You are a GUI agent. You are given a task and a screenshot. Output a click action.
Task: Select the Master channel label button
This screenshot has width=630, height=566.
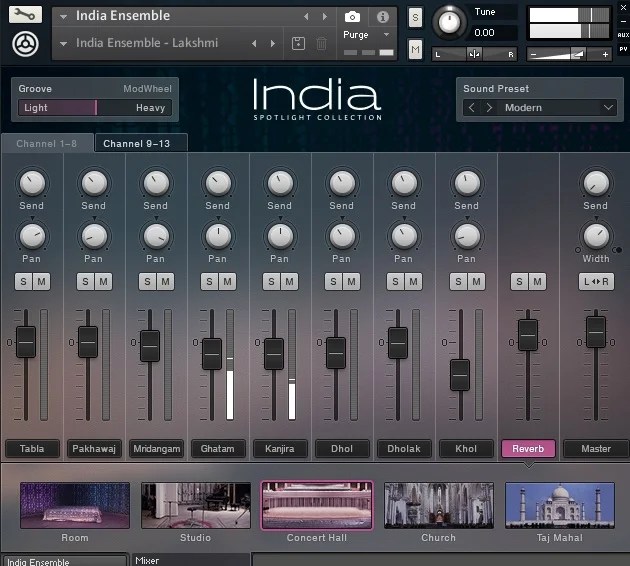(596, 449)
